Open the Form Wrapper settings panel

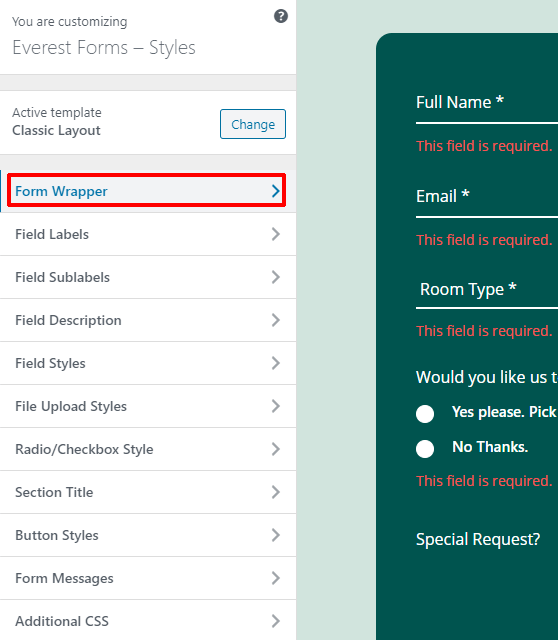pos(148,191)
